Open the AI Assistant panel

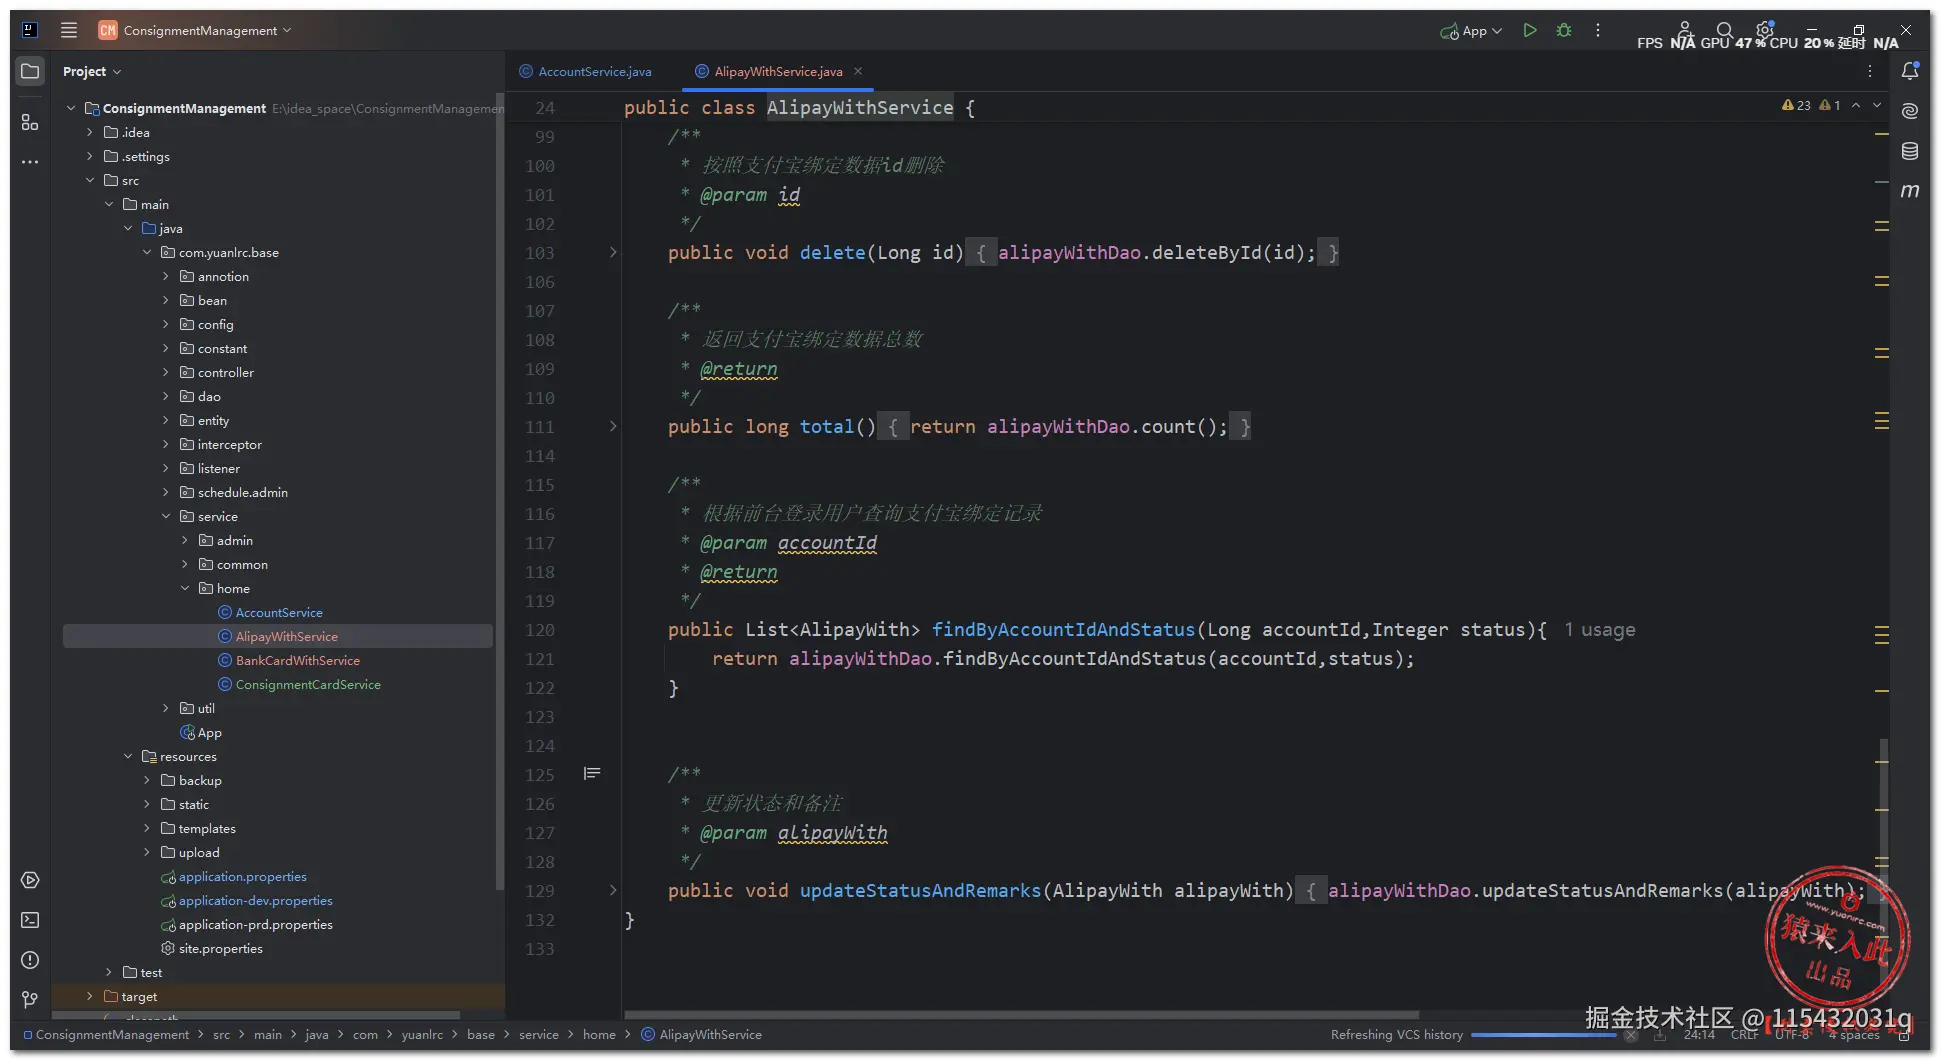tap(1910, 111)
